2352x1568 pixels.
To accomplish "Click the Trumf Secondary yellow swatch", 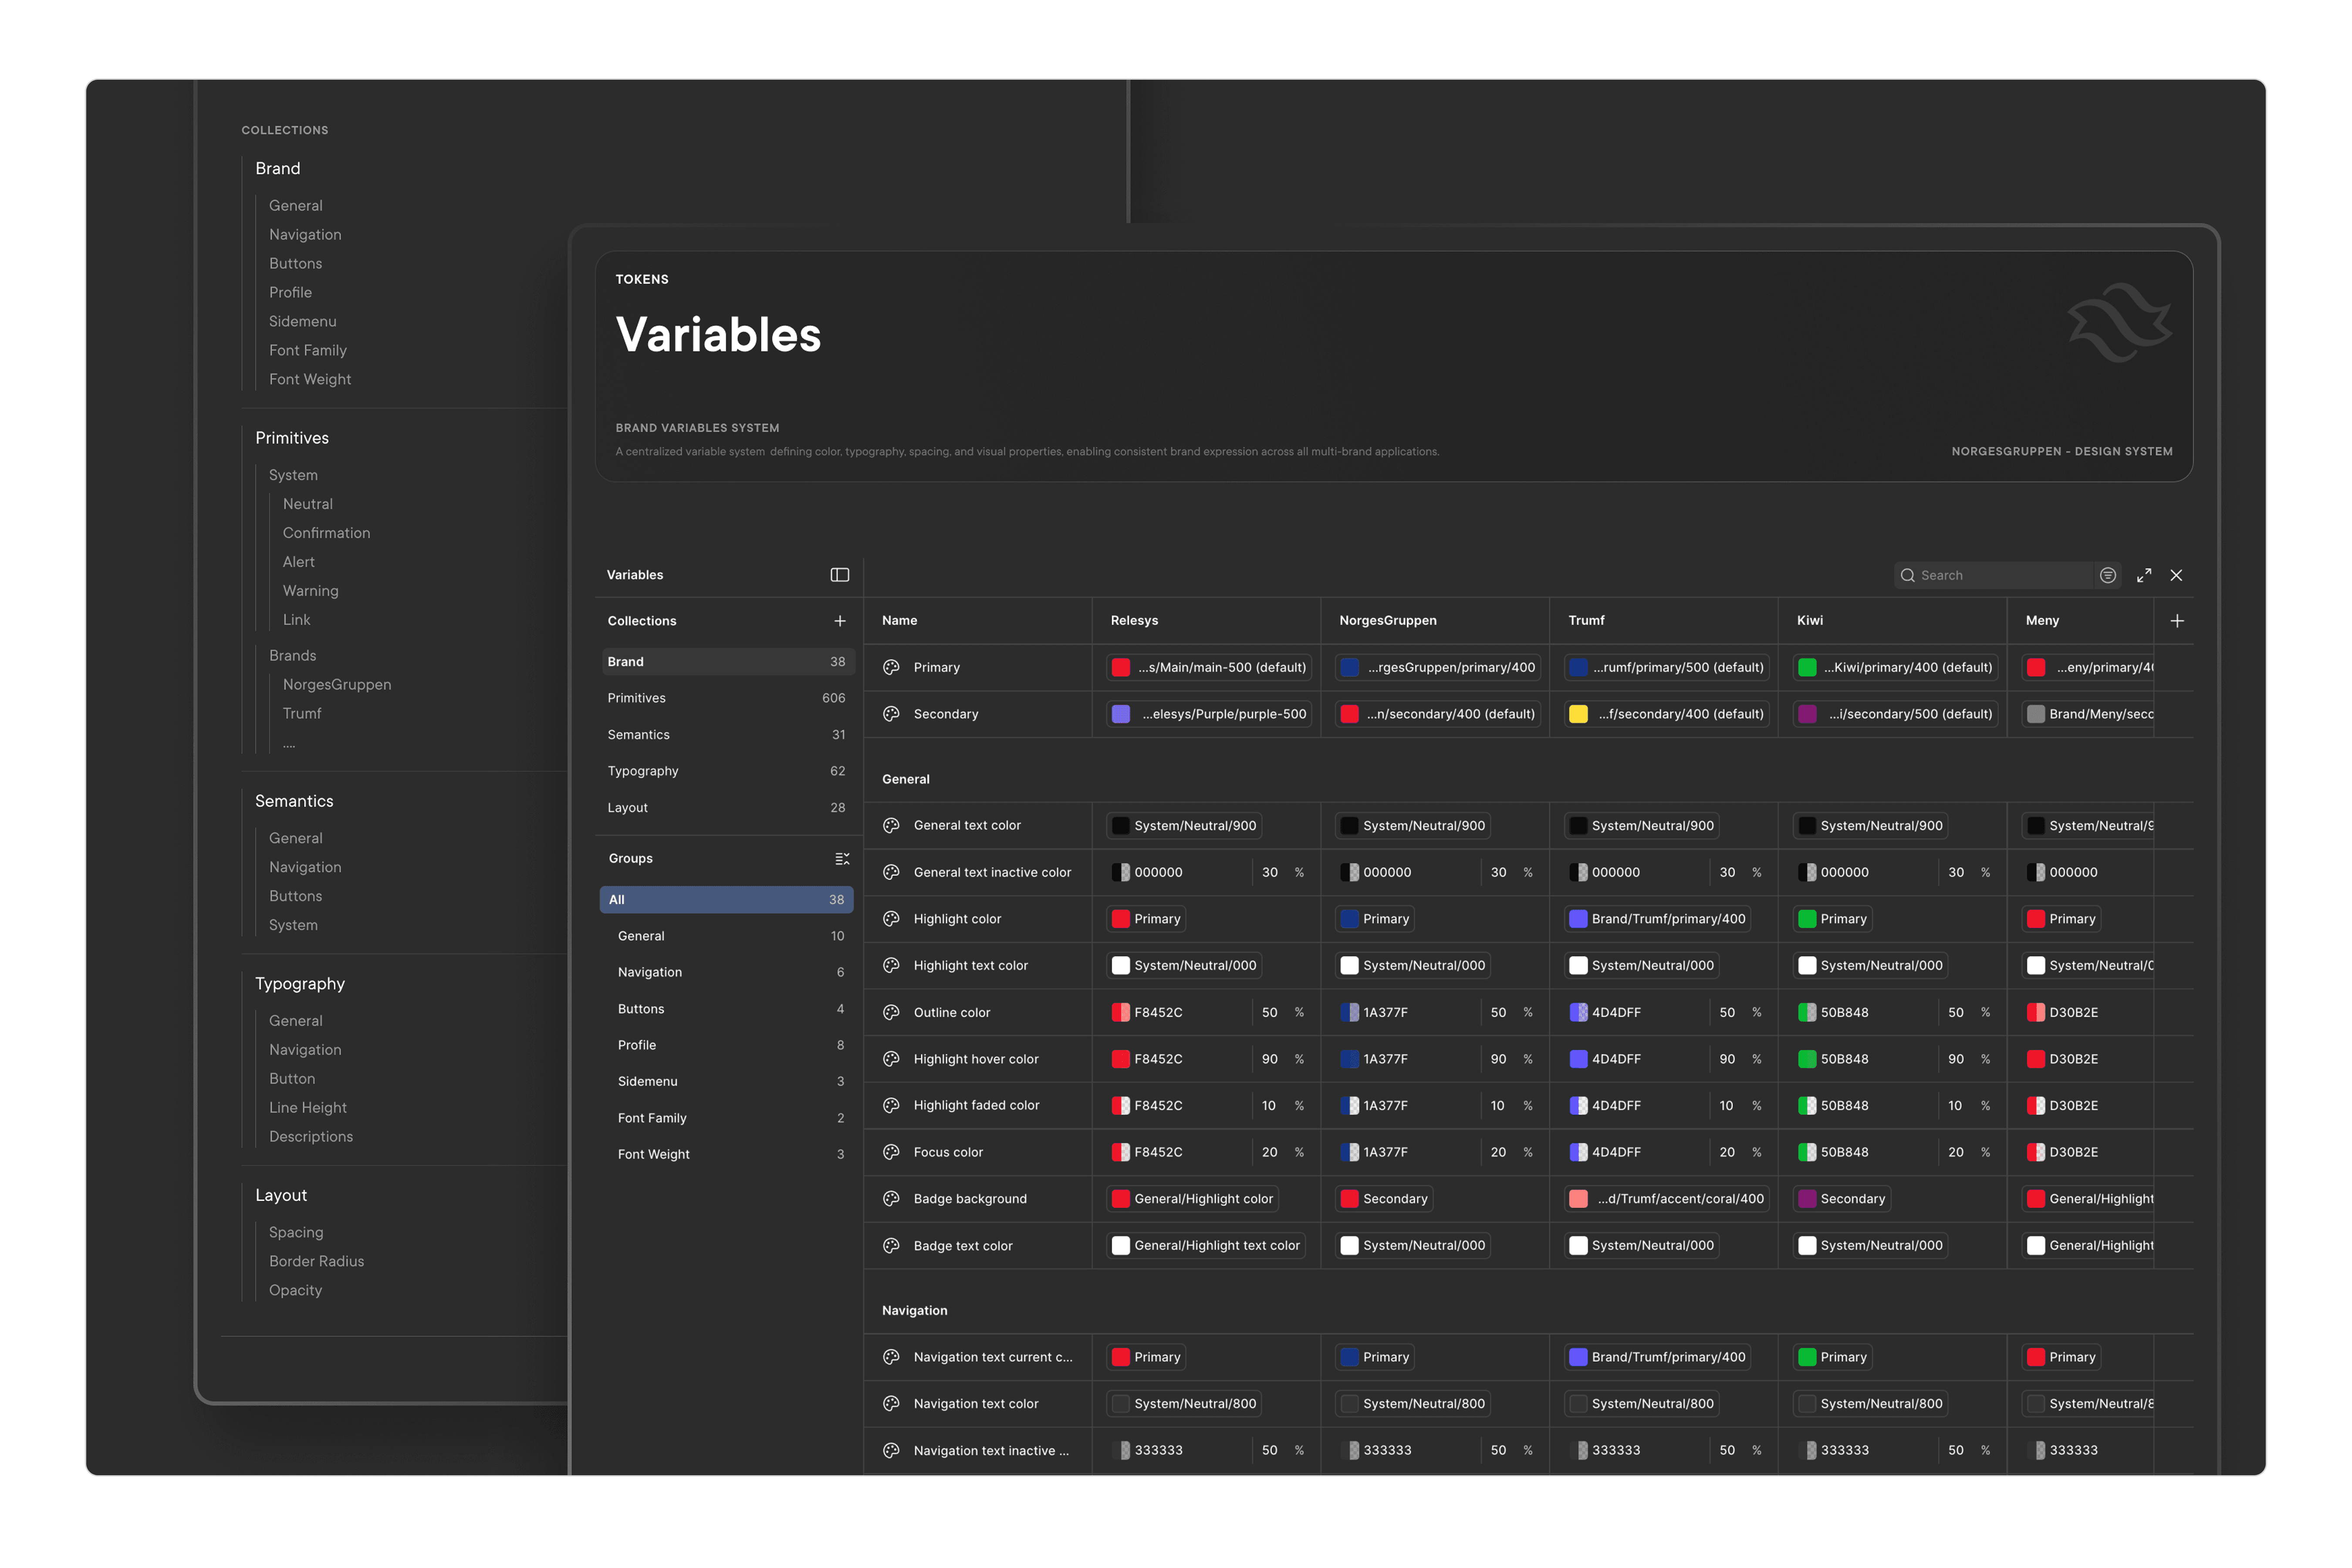I will (x=1578, y=714).
